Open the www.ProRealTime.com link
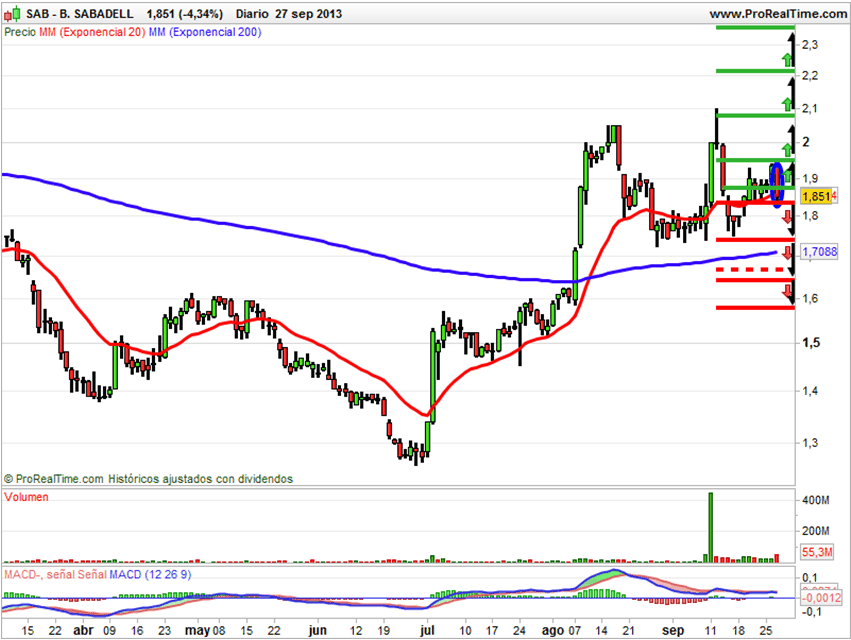Image resolution: width=851 pixels, height=640 pixels. [x=778, y=14]
